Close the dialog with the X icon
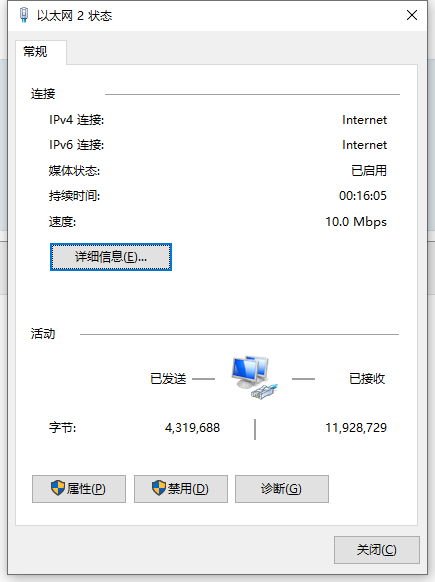The width and height of the screenshot is (435, 582). coord(412,15)
